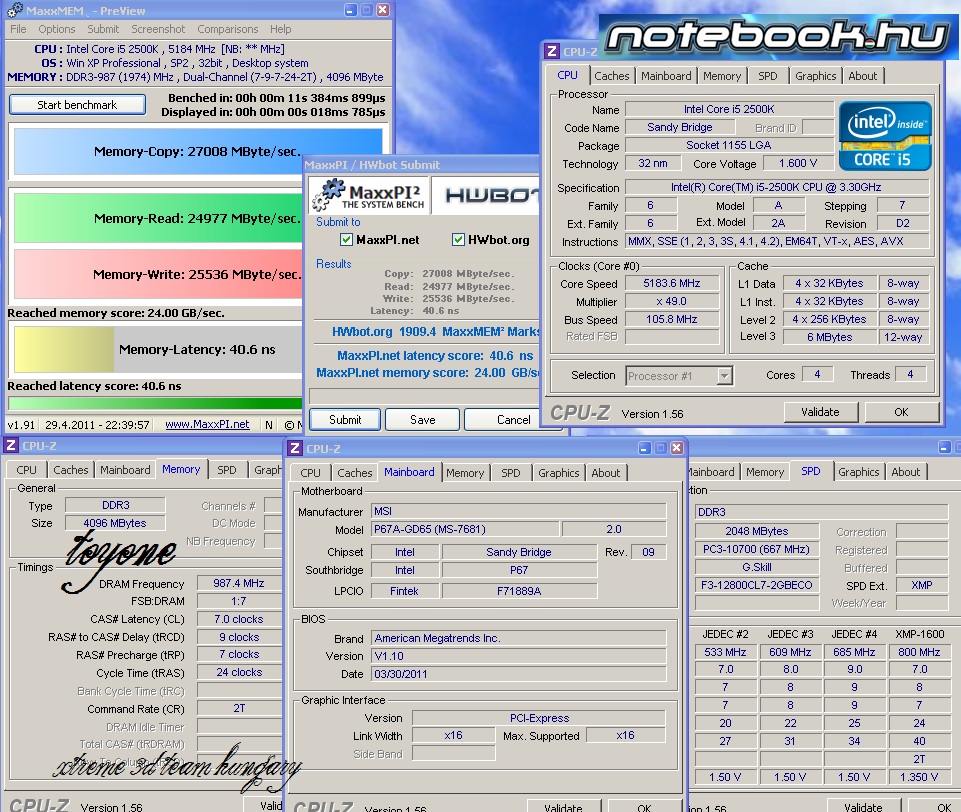Image resolution: width=961 pixels, height=812 pixels.
Task: Click Submit button in HWbot Submit dialog
Action: pos(345,420)
